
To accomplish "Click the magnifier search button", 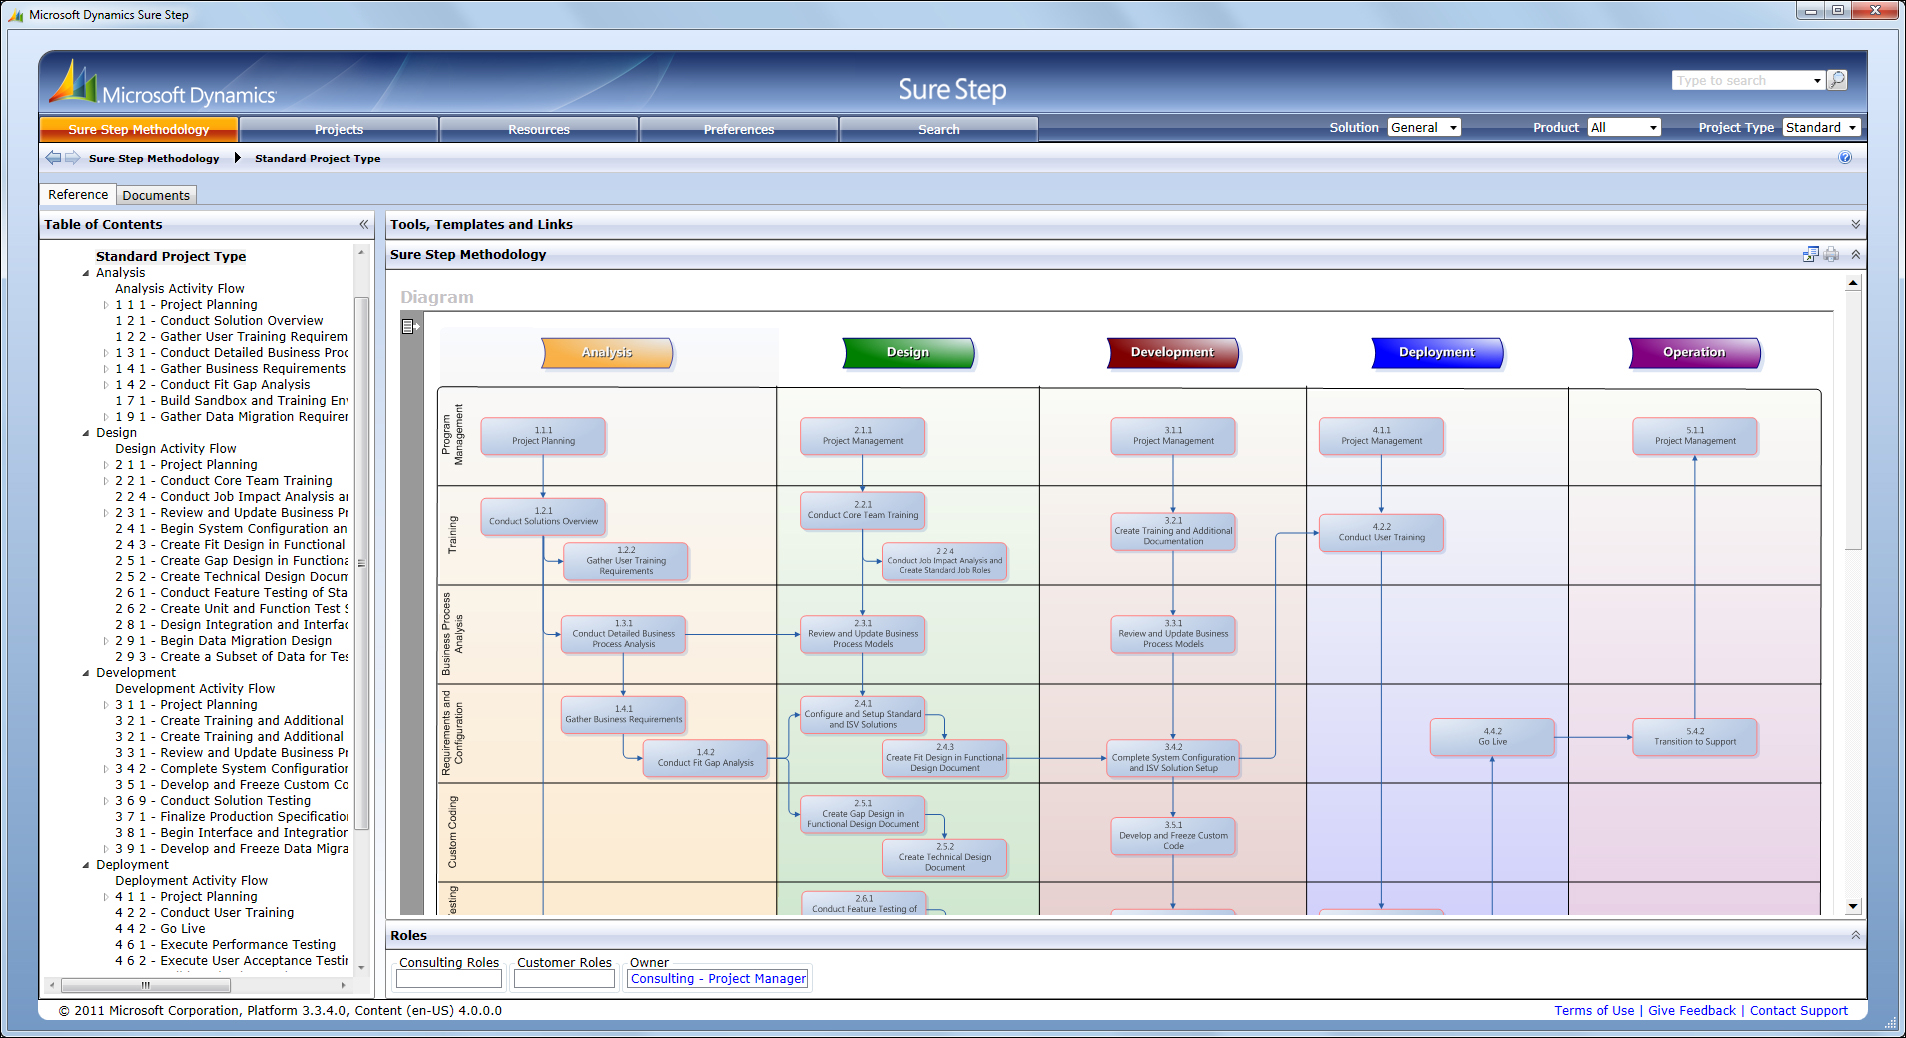I will 1837,80.
